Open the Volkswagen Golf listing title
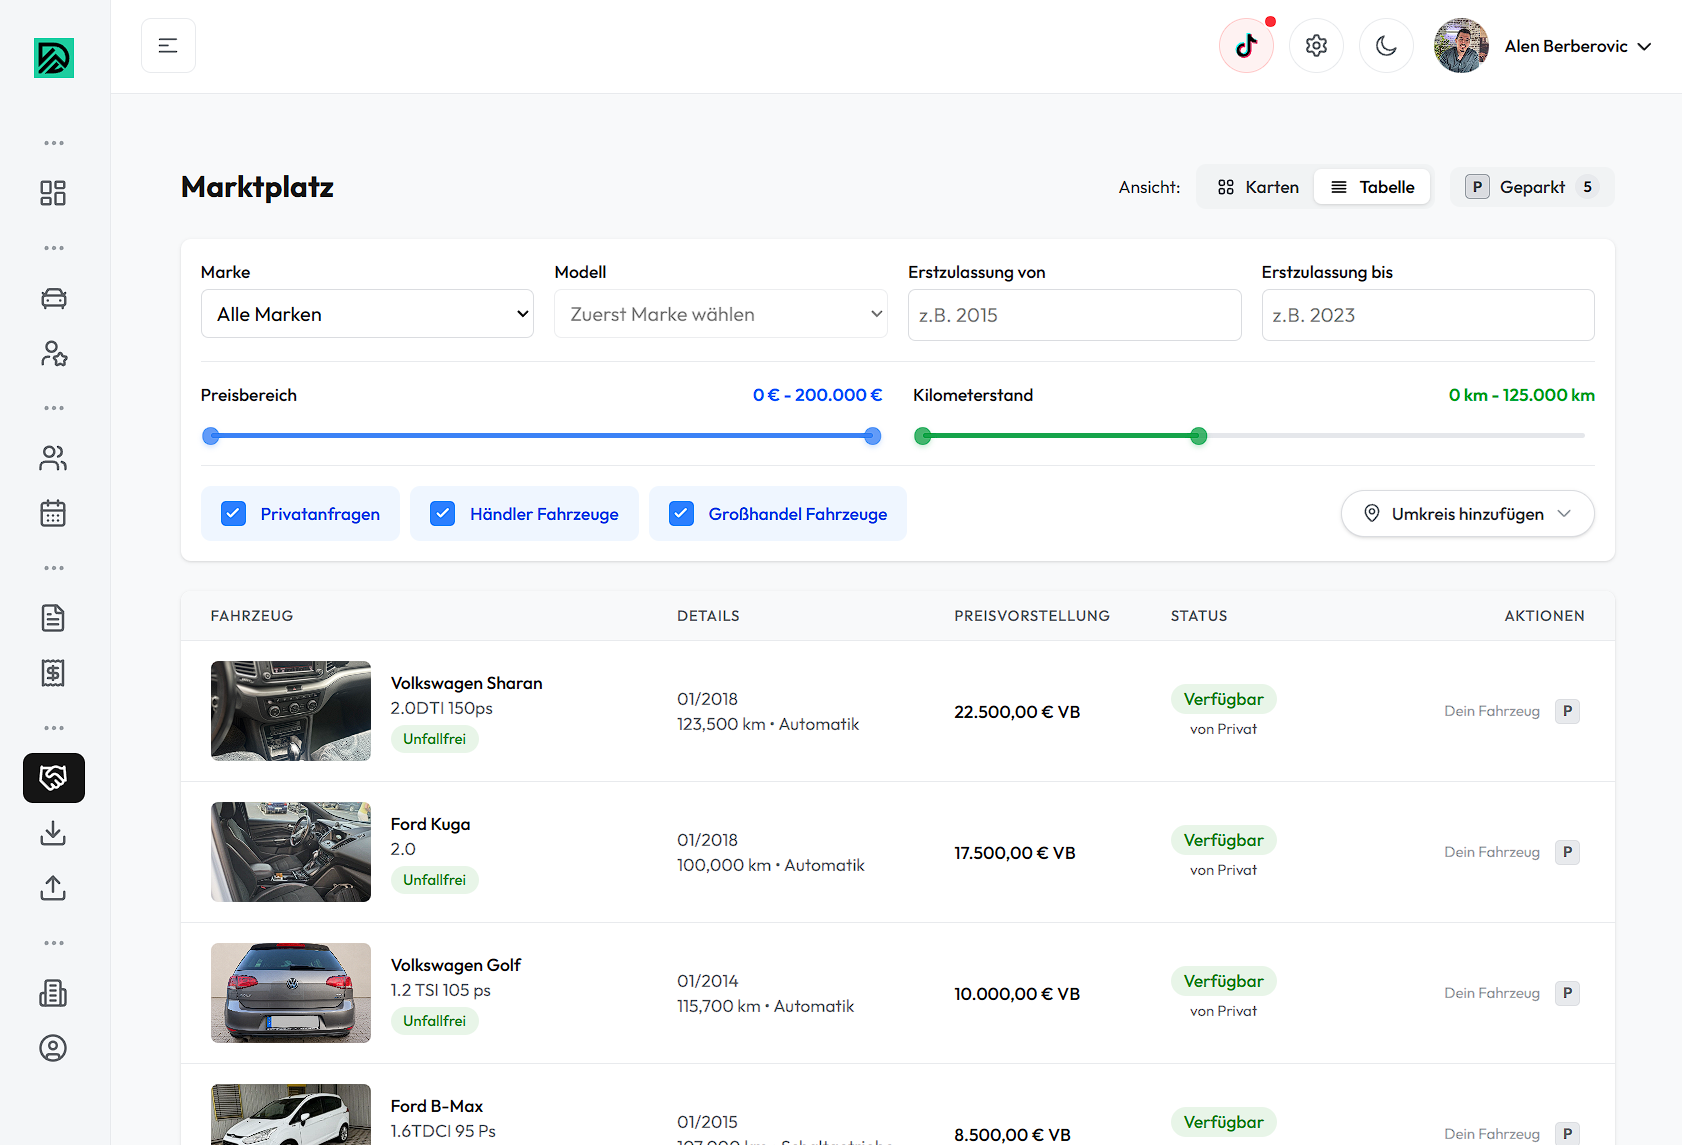 click(x=455, y=965)
